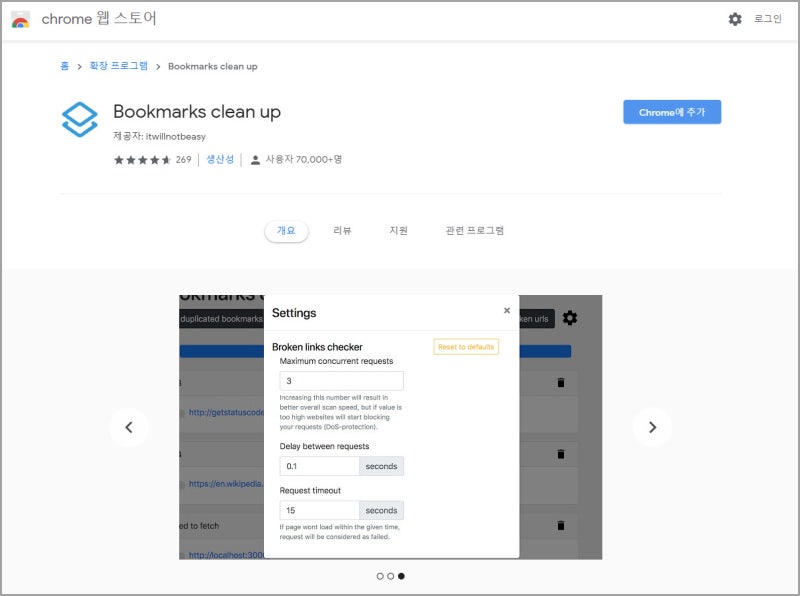Click the seconds label beside the Delay field
The width and height of the screenshot is (800, 596).
[381, 466]
